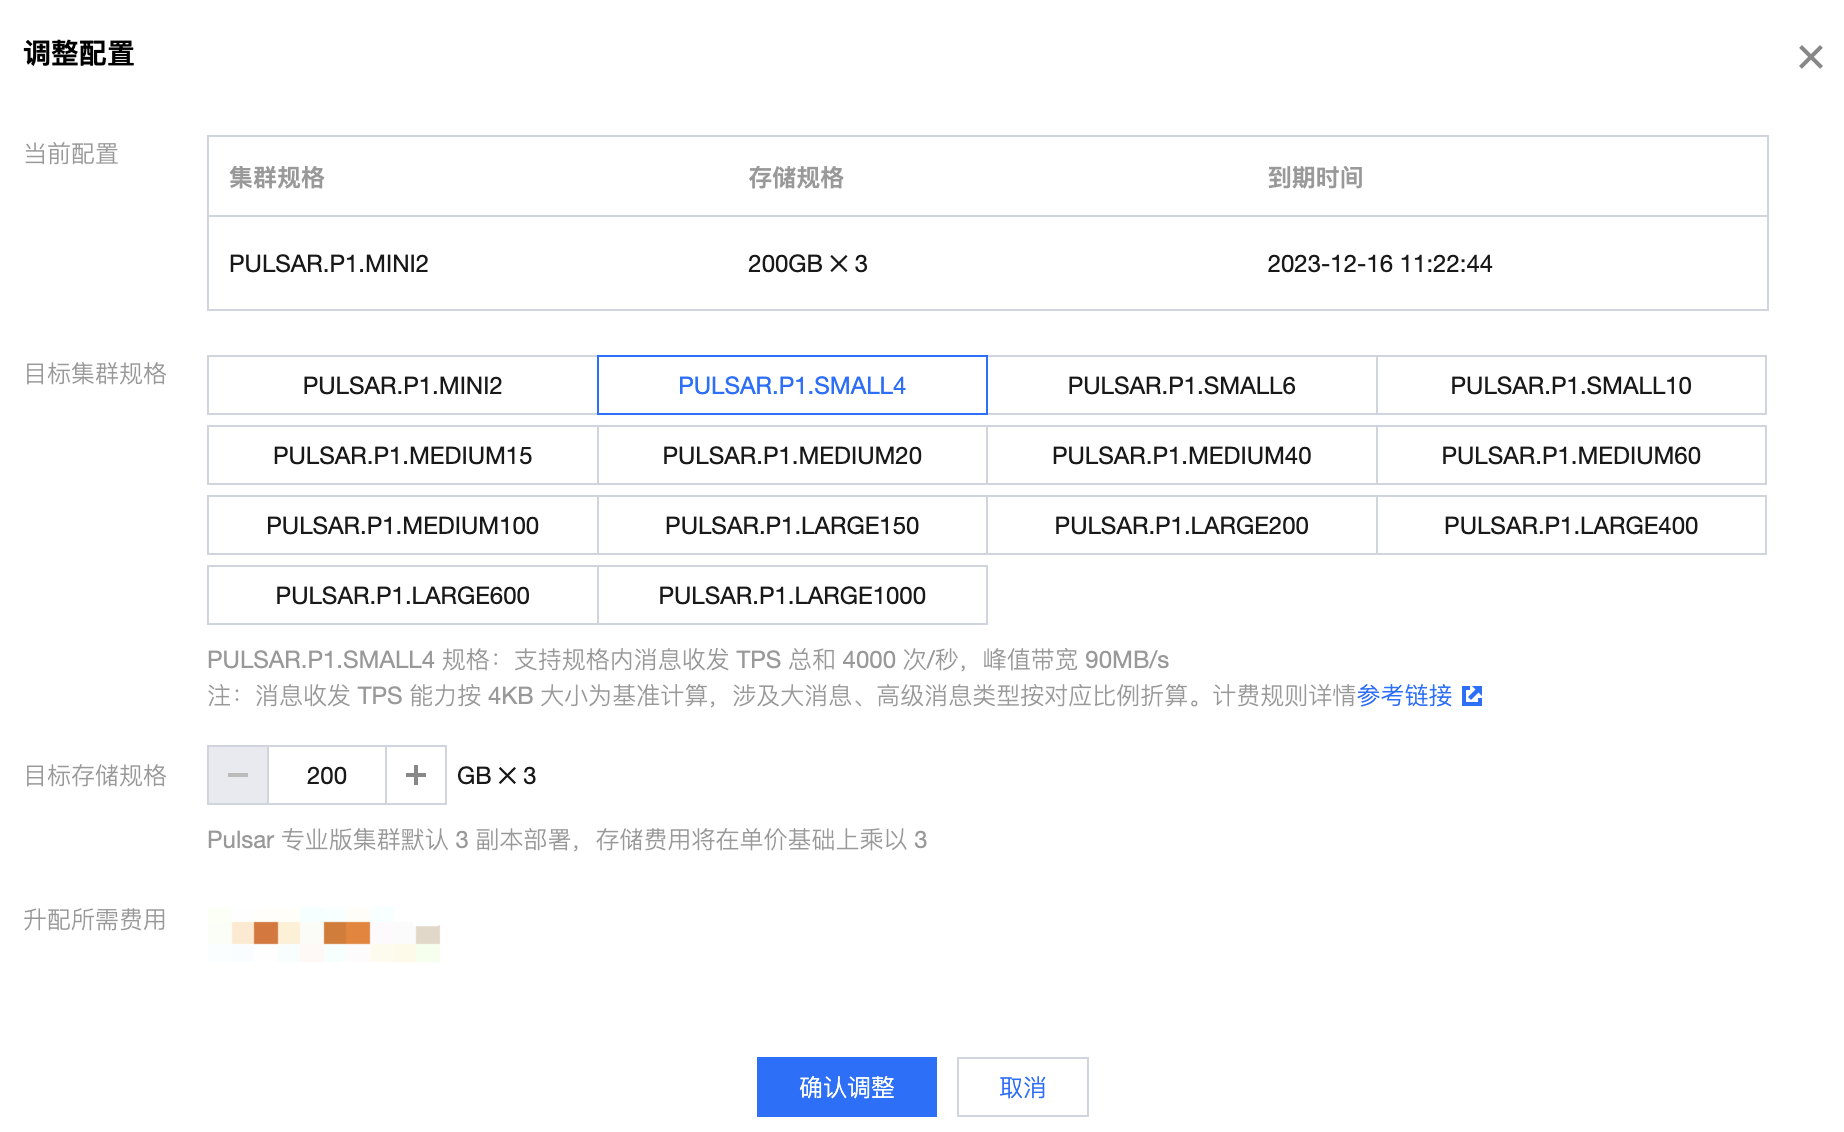Click the blurred upgrade fee amount
This screenshot has width=1844, height=1132.
click(324, 934)
